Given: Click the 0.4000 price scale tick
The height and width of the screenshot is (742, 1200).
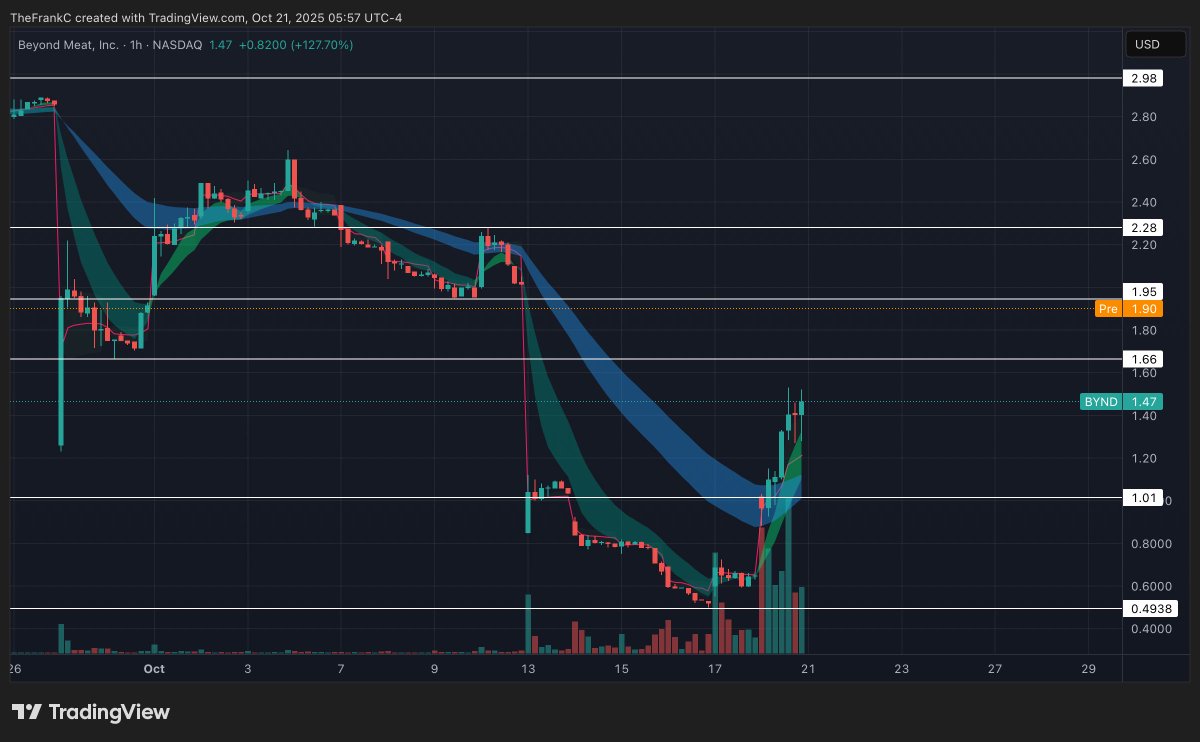Looking at the screenshot, I should tap(1150, 629).
